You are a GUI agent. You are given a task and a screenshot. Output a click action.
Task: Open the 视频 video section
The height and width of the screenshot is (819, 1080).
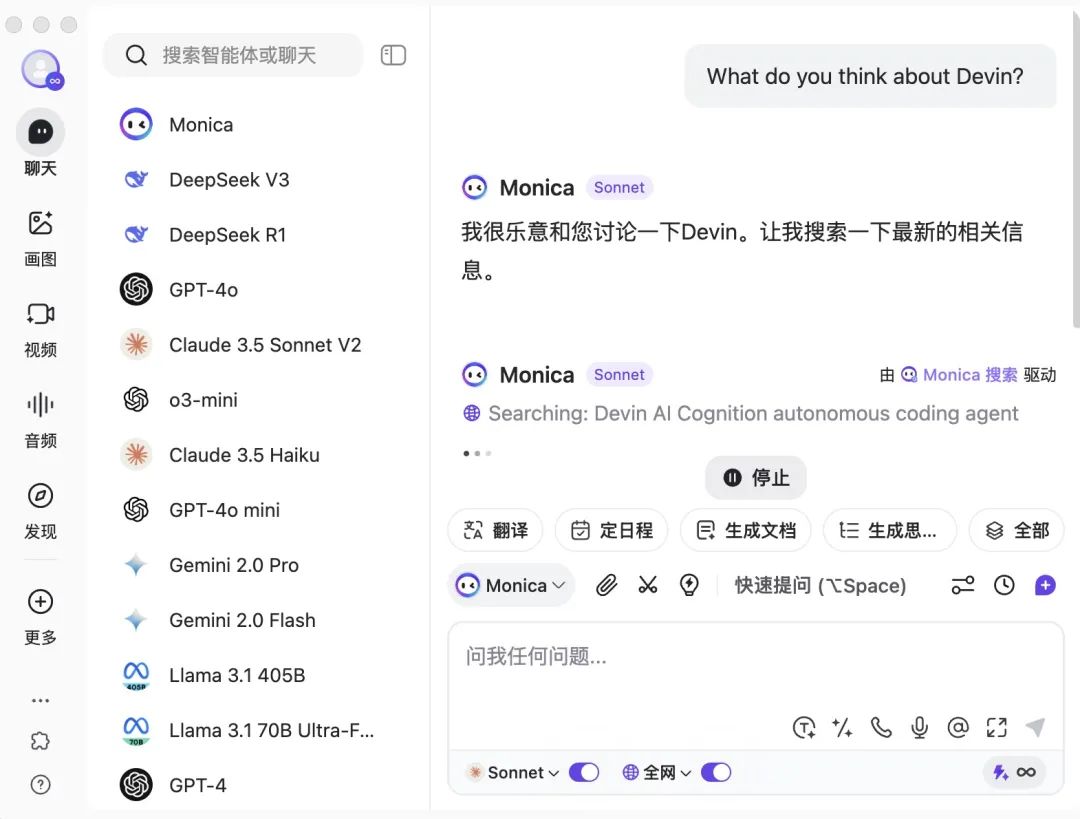pyautogui.click(x=40, y=329)
